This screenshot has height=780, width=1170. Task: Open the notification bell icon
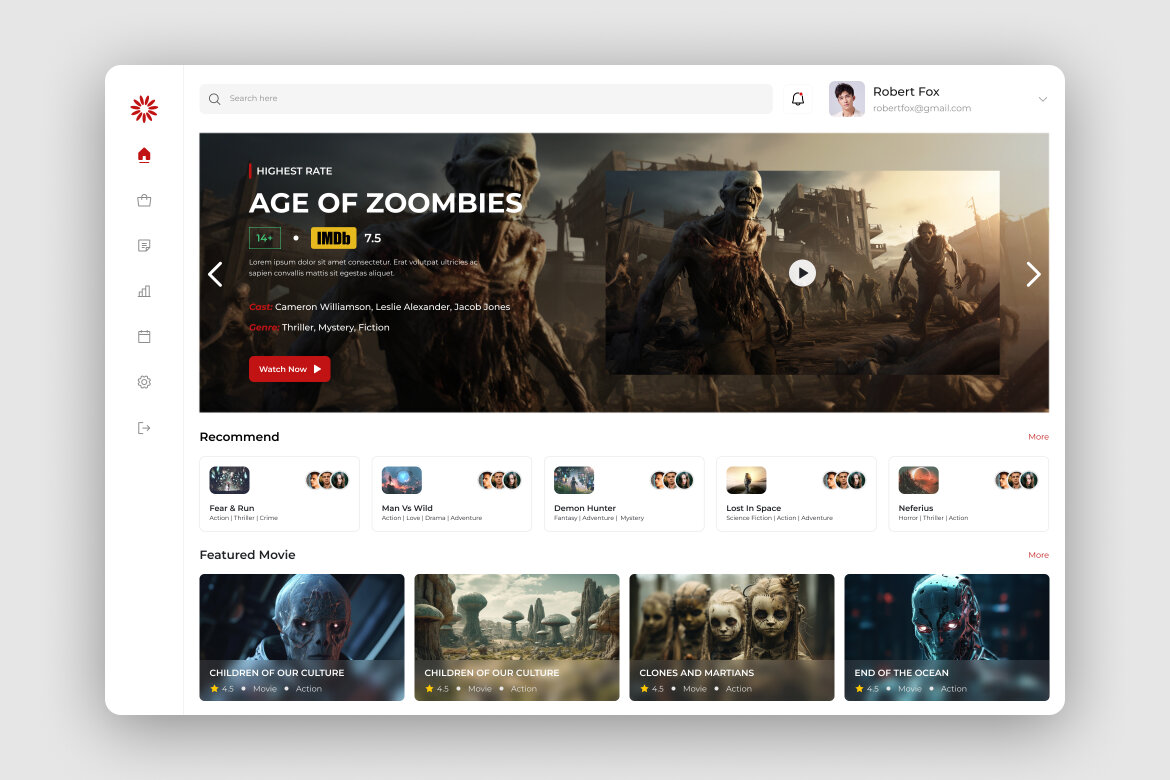(797, 98)
